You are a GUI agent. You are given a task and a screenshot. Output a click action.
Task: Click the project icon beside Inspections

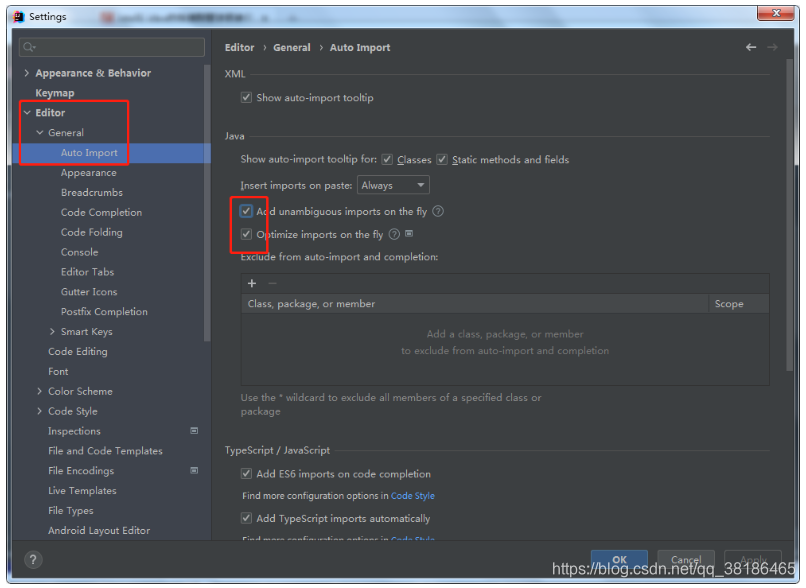pyautogui.click(x=194, y=431)
